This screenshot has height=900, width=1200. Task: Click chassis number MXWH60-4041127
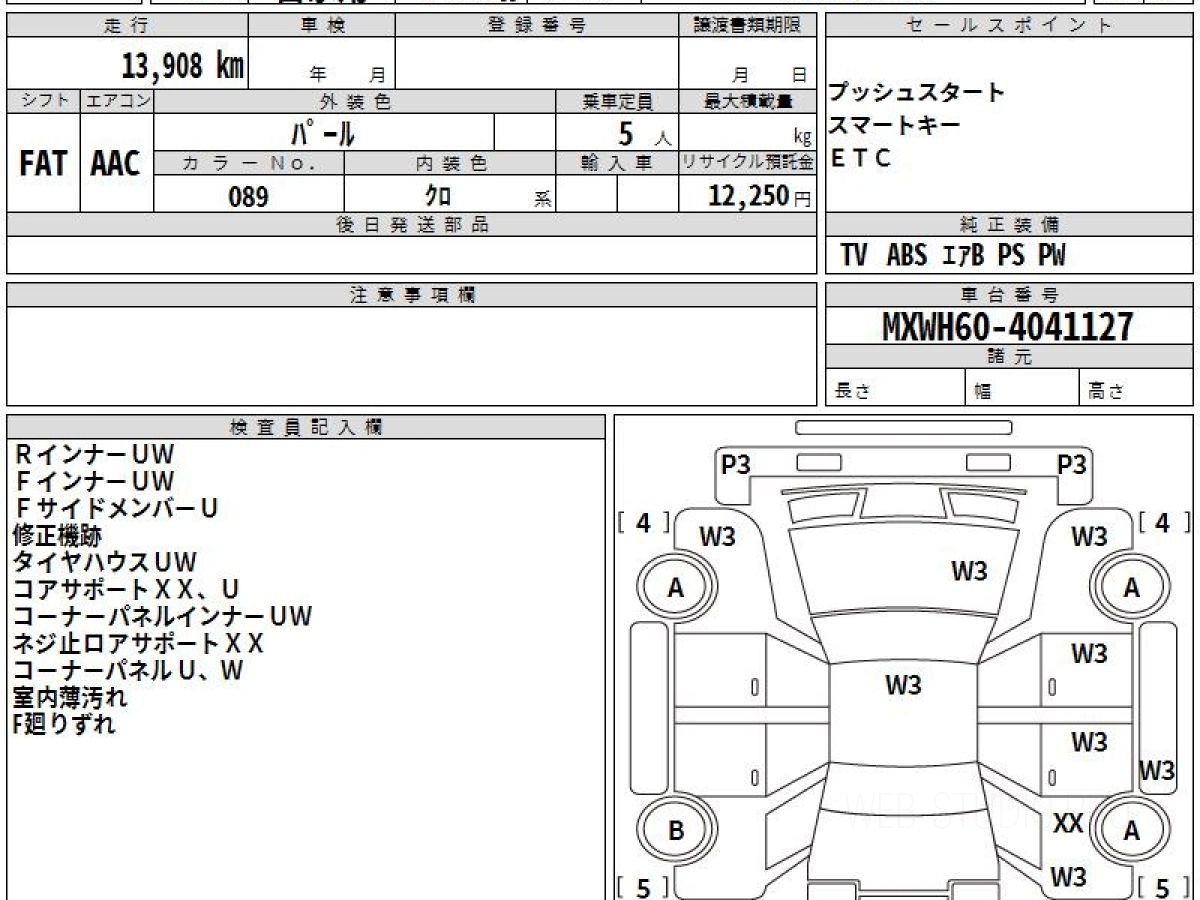point(1009,327)
